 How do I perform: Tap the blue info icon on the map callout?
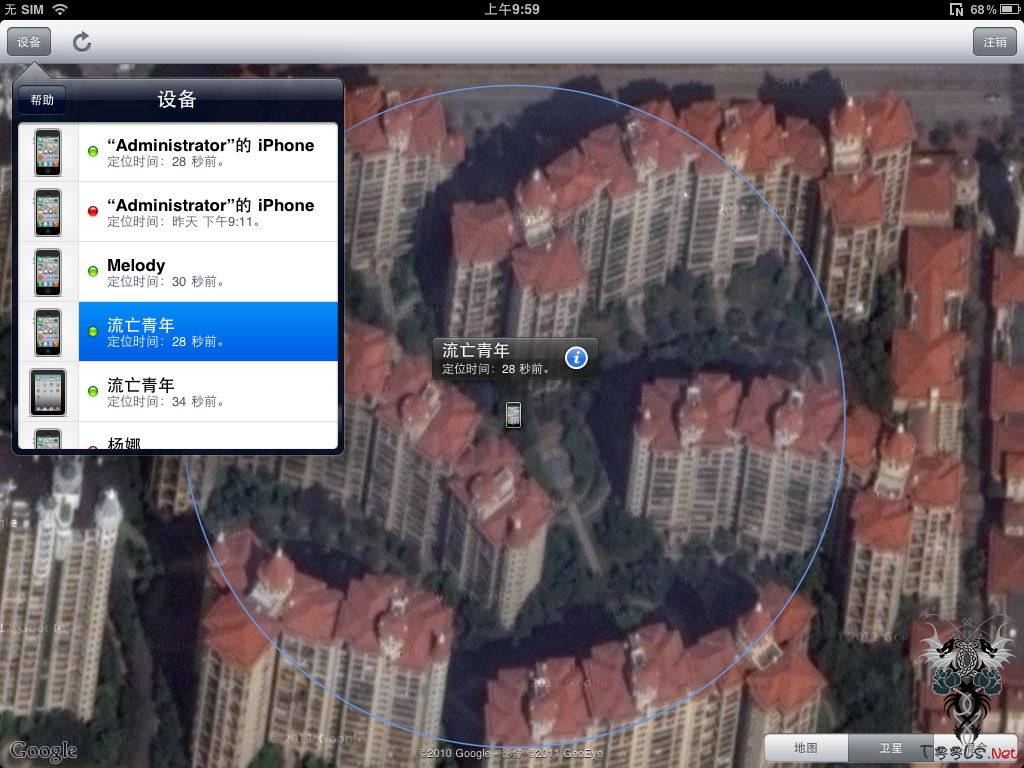point(576,358)
